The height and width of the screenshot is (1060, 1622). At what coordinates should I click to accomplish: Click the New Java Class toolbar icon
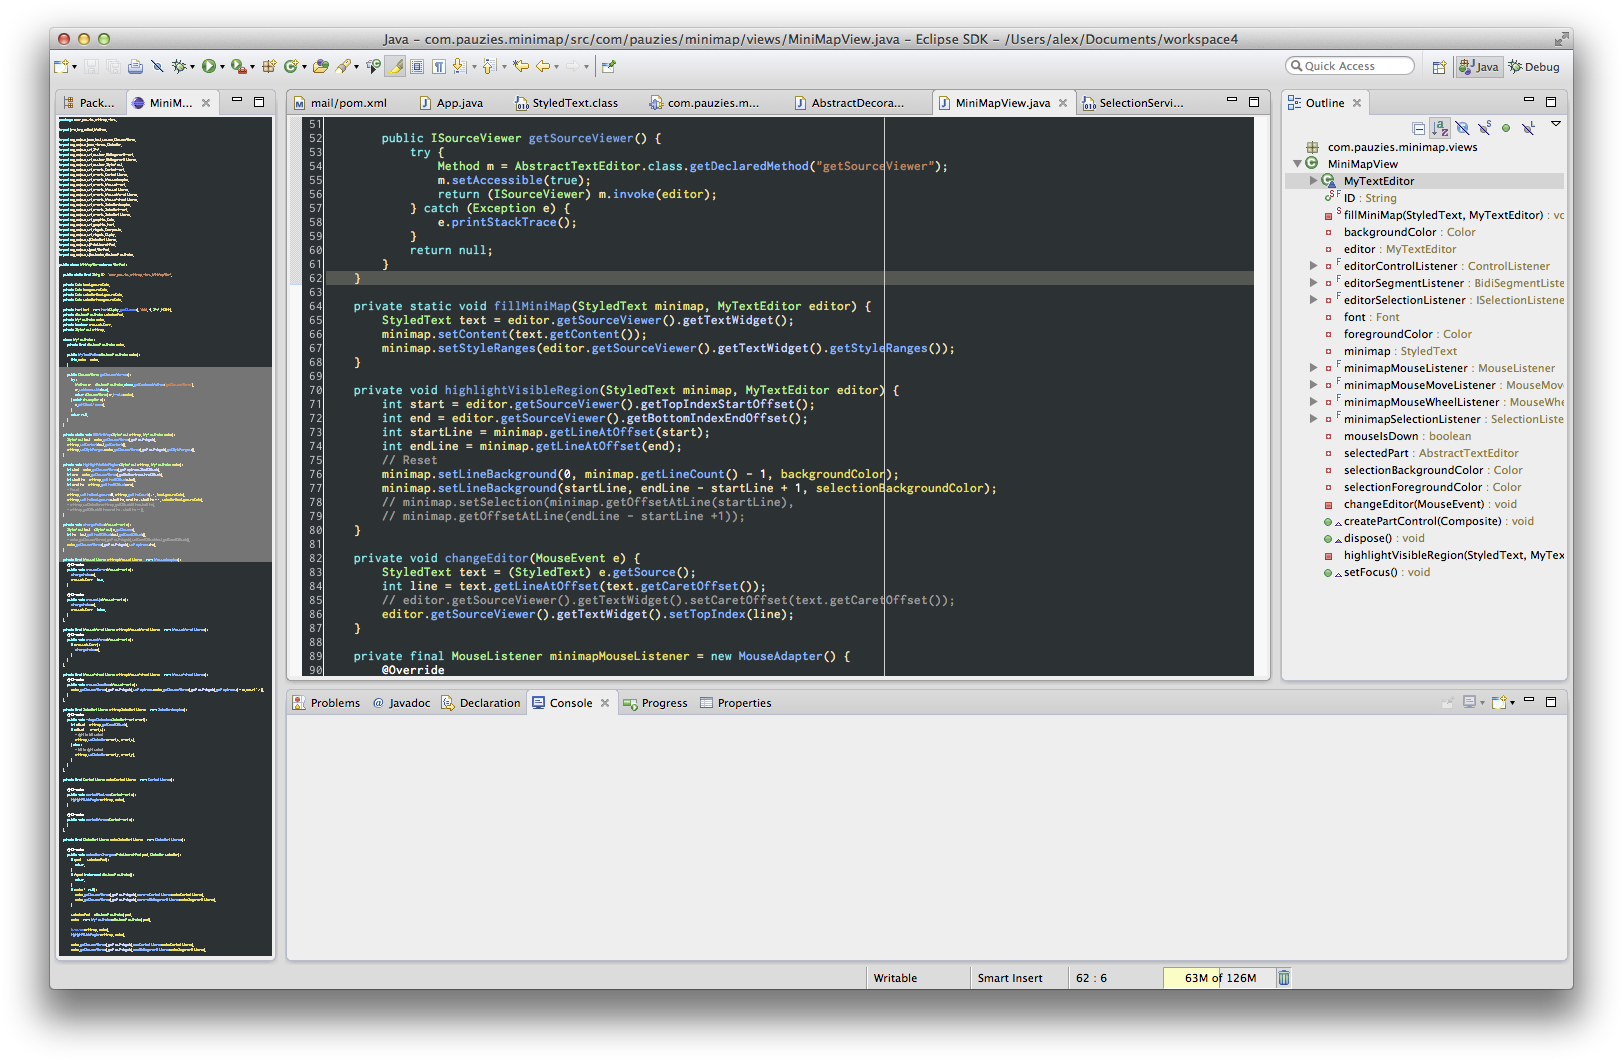pyautogui.click(x=291, y=67)
